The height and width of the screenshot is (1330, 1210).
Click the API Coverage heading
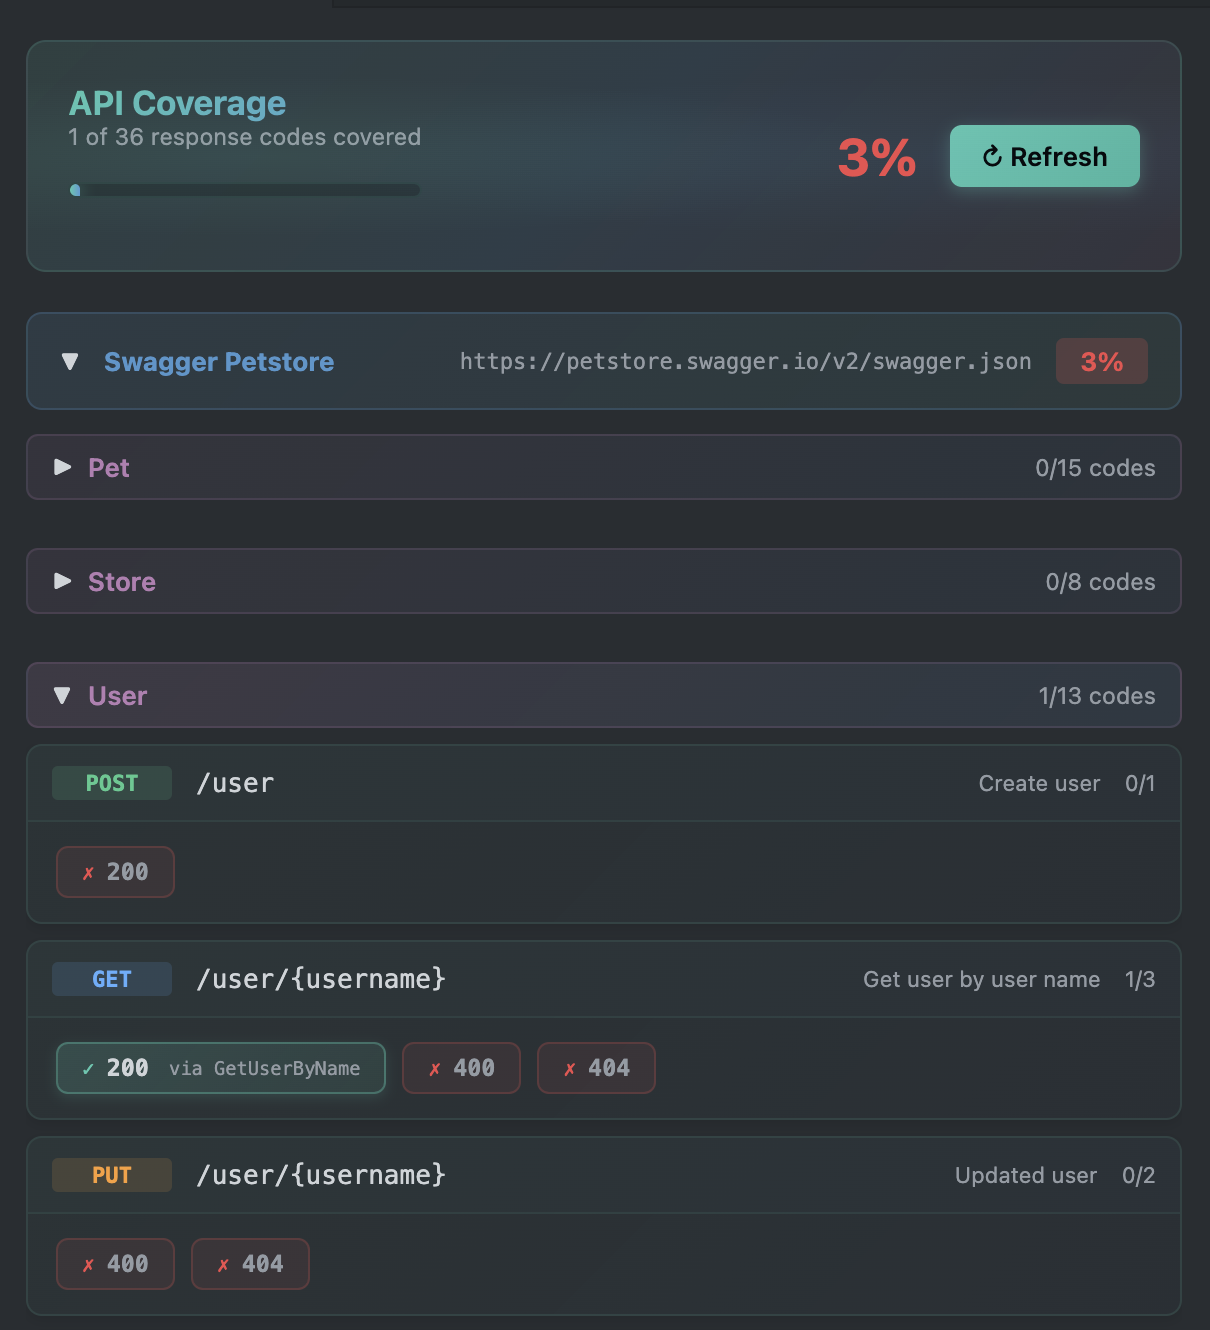click(177, 103)
